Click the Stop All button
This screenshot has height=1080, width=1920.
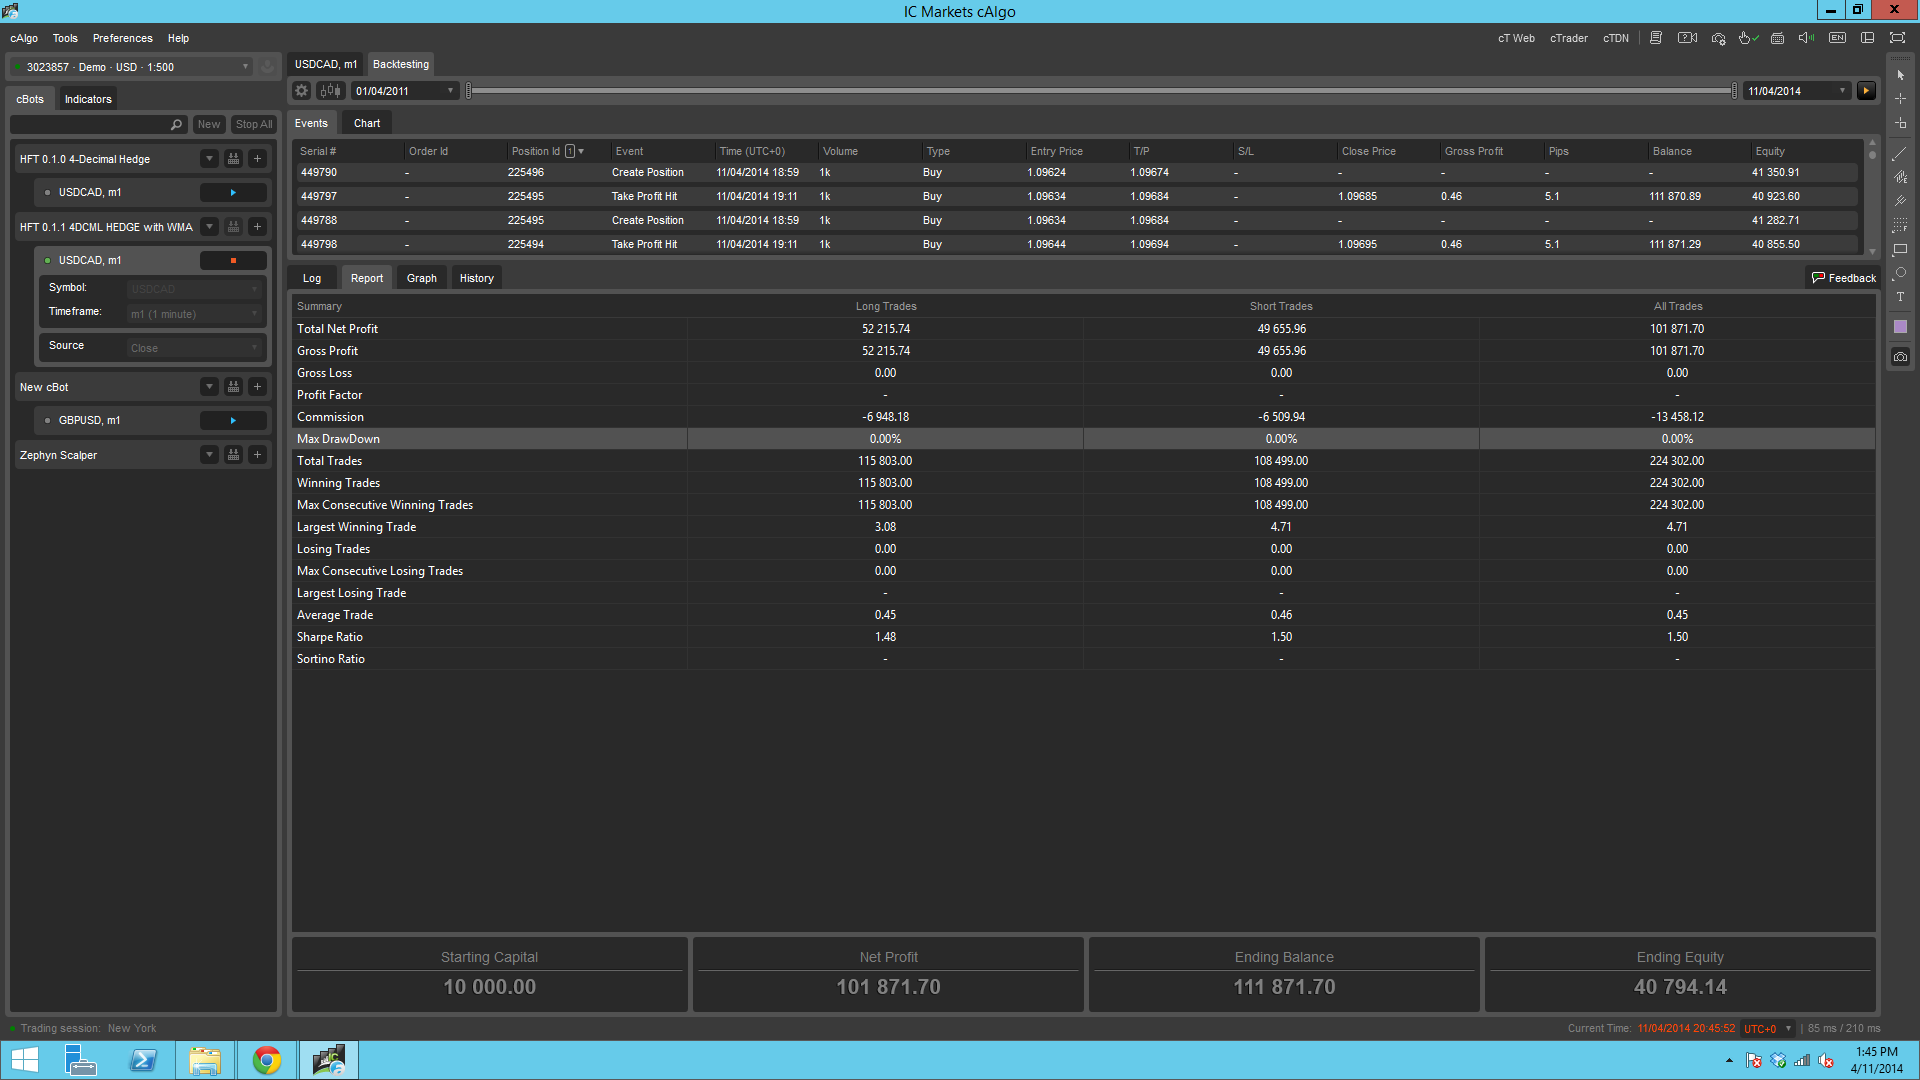pos(254,125)
